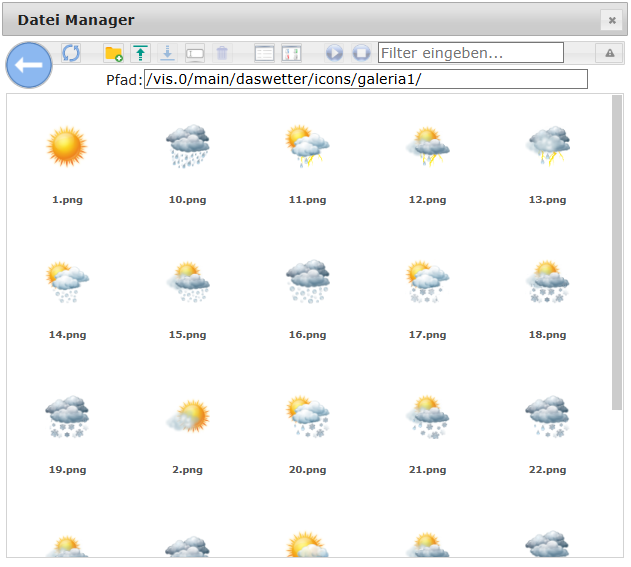Download the selected file
Viewport: 631px width, 567px height.
click(167, 53)
